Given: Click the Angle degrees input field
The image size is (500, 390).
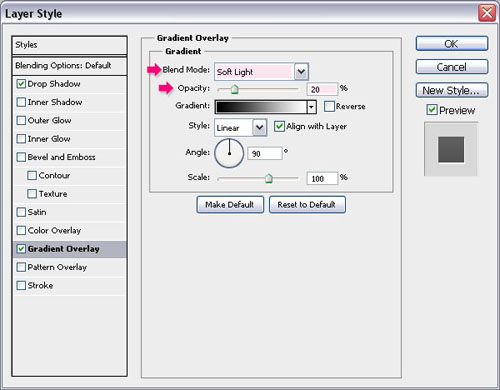Looking at the screenshot, I should point(265,154).
